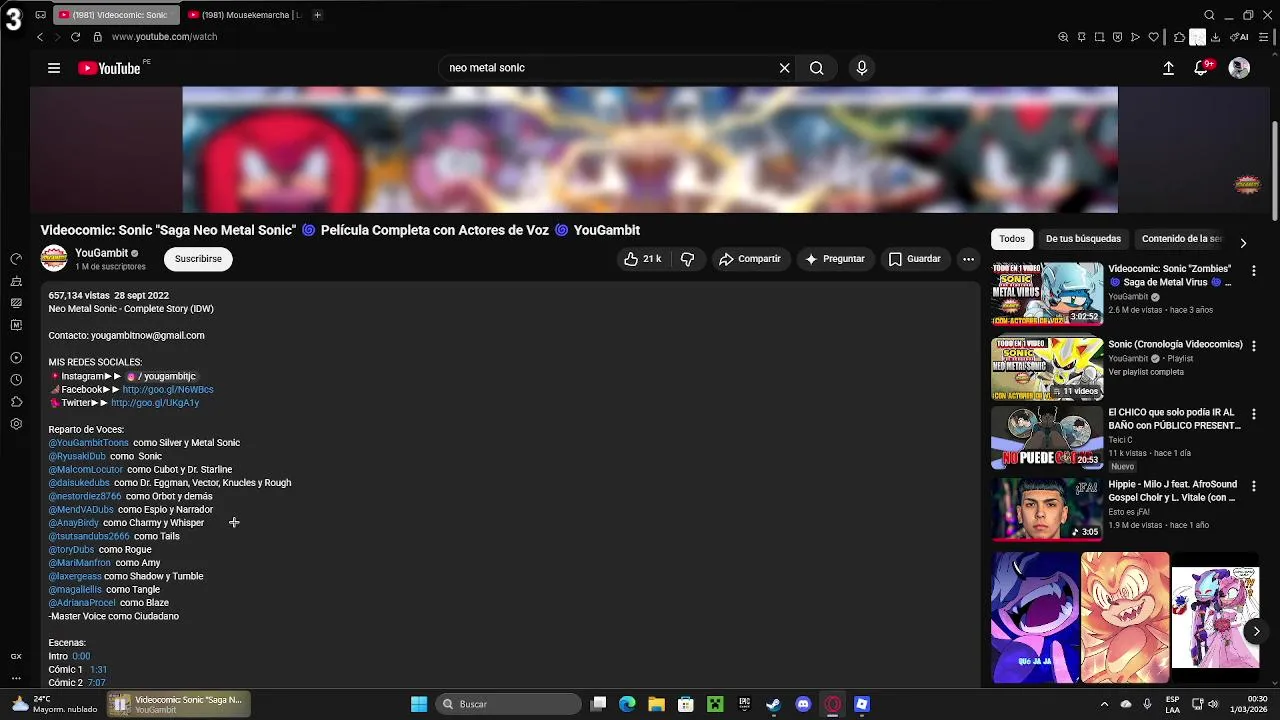Open Videocomic Zombies video thumbnail

click(1047, 294)
